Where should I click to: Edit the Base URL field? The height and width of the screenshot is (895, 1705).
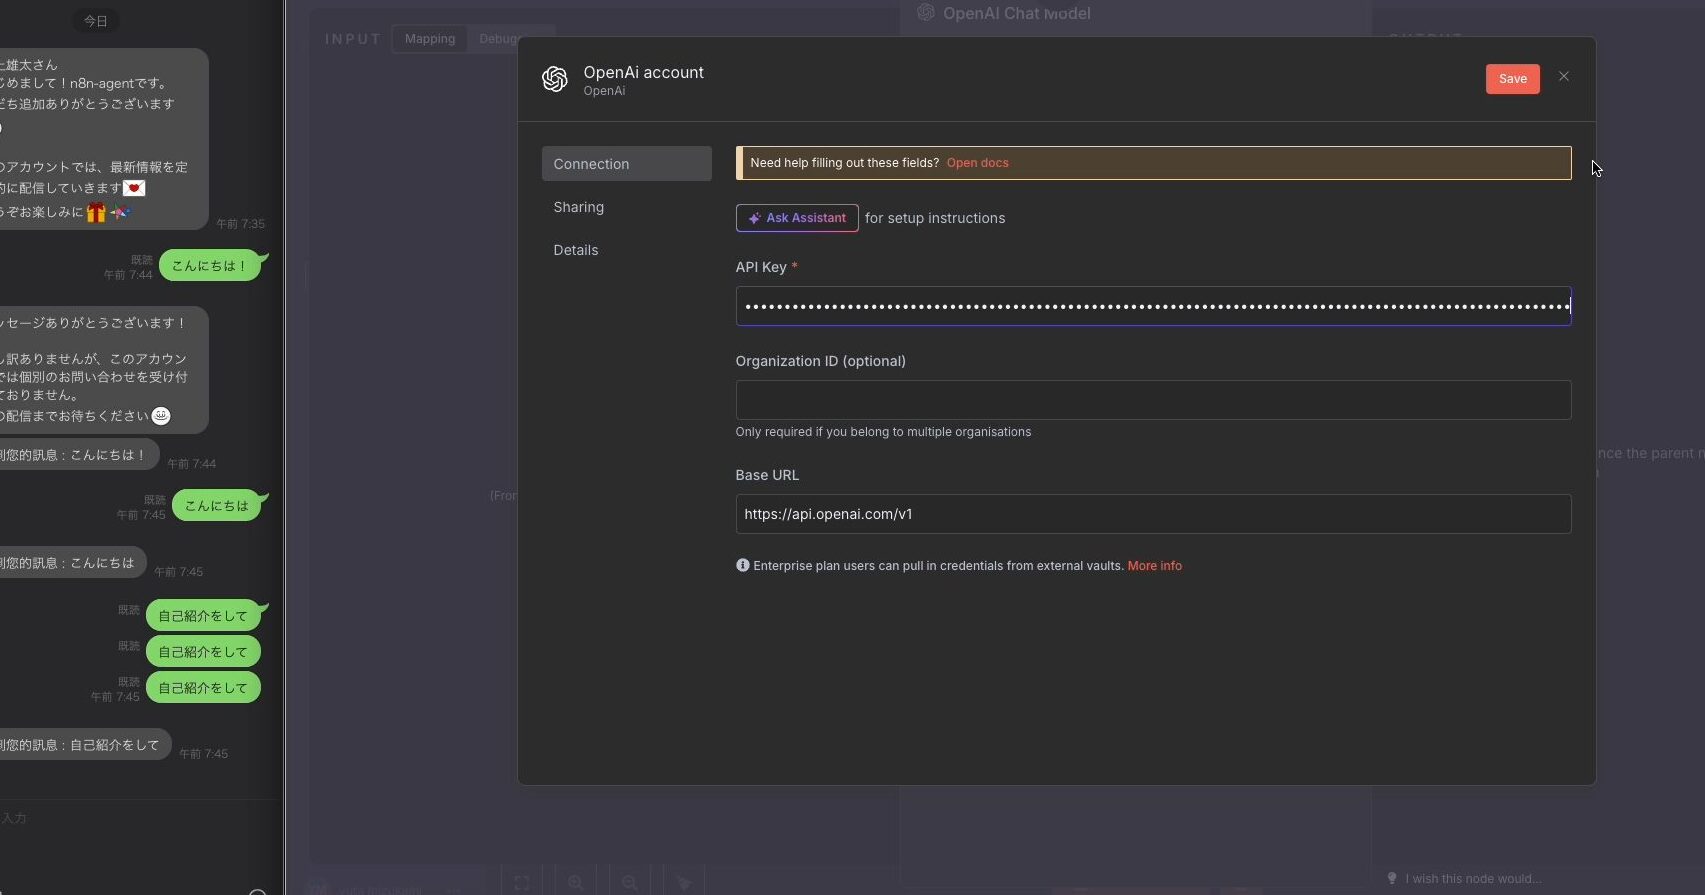(1153, 514)
